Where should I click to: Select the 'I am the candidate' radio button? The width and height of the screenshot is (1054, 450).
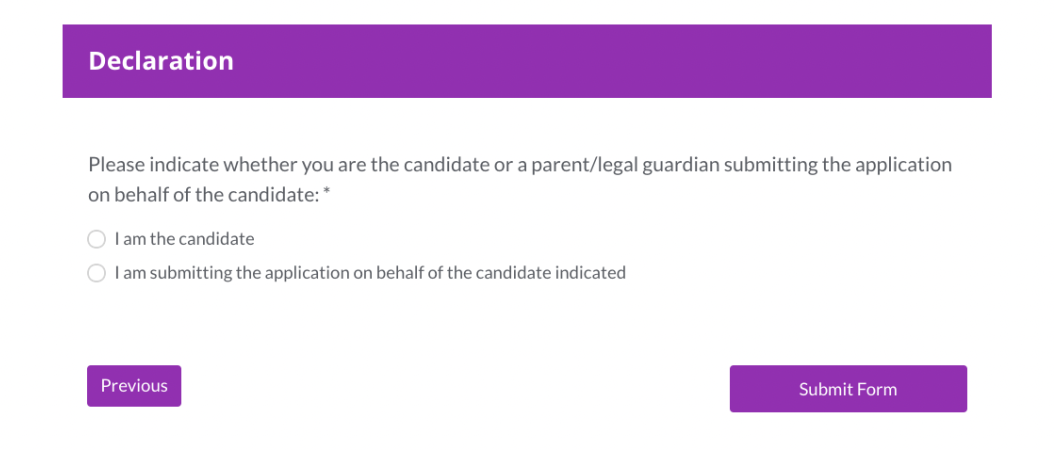tap(97, 239)
